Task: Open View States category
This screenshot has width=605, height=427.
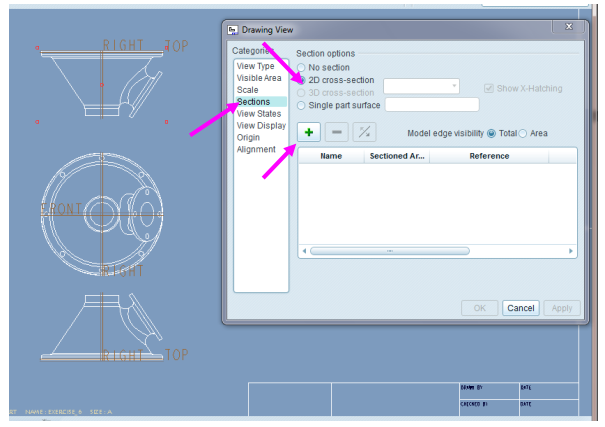Action: coord(258,114)
